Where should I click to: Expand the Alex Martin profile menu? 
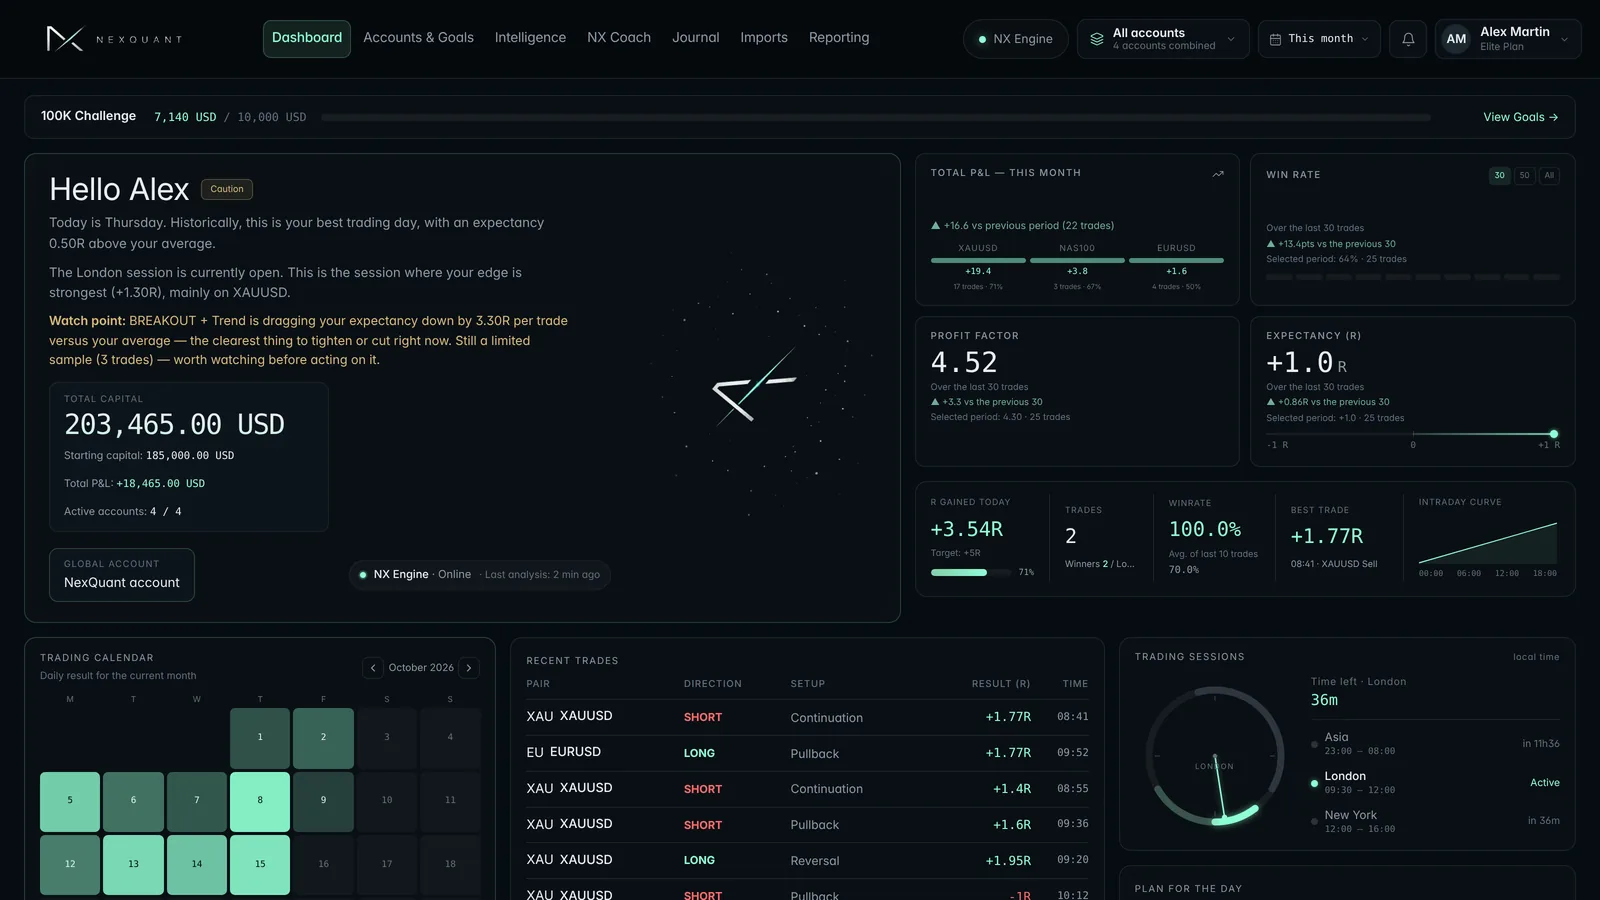[x=1508, y=39]
